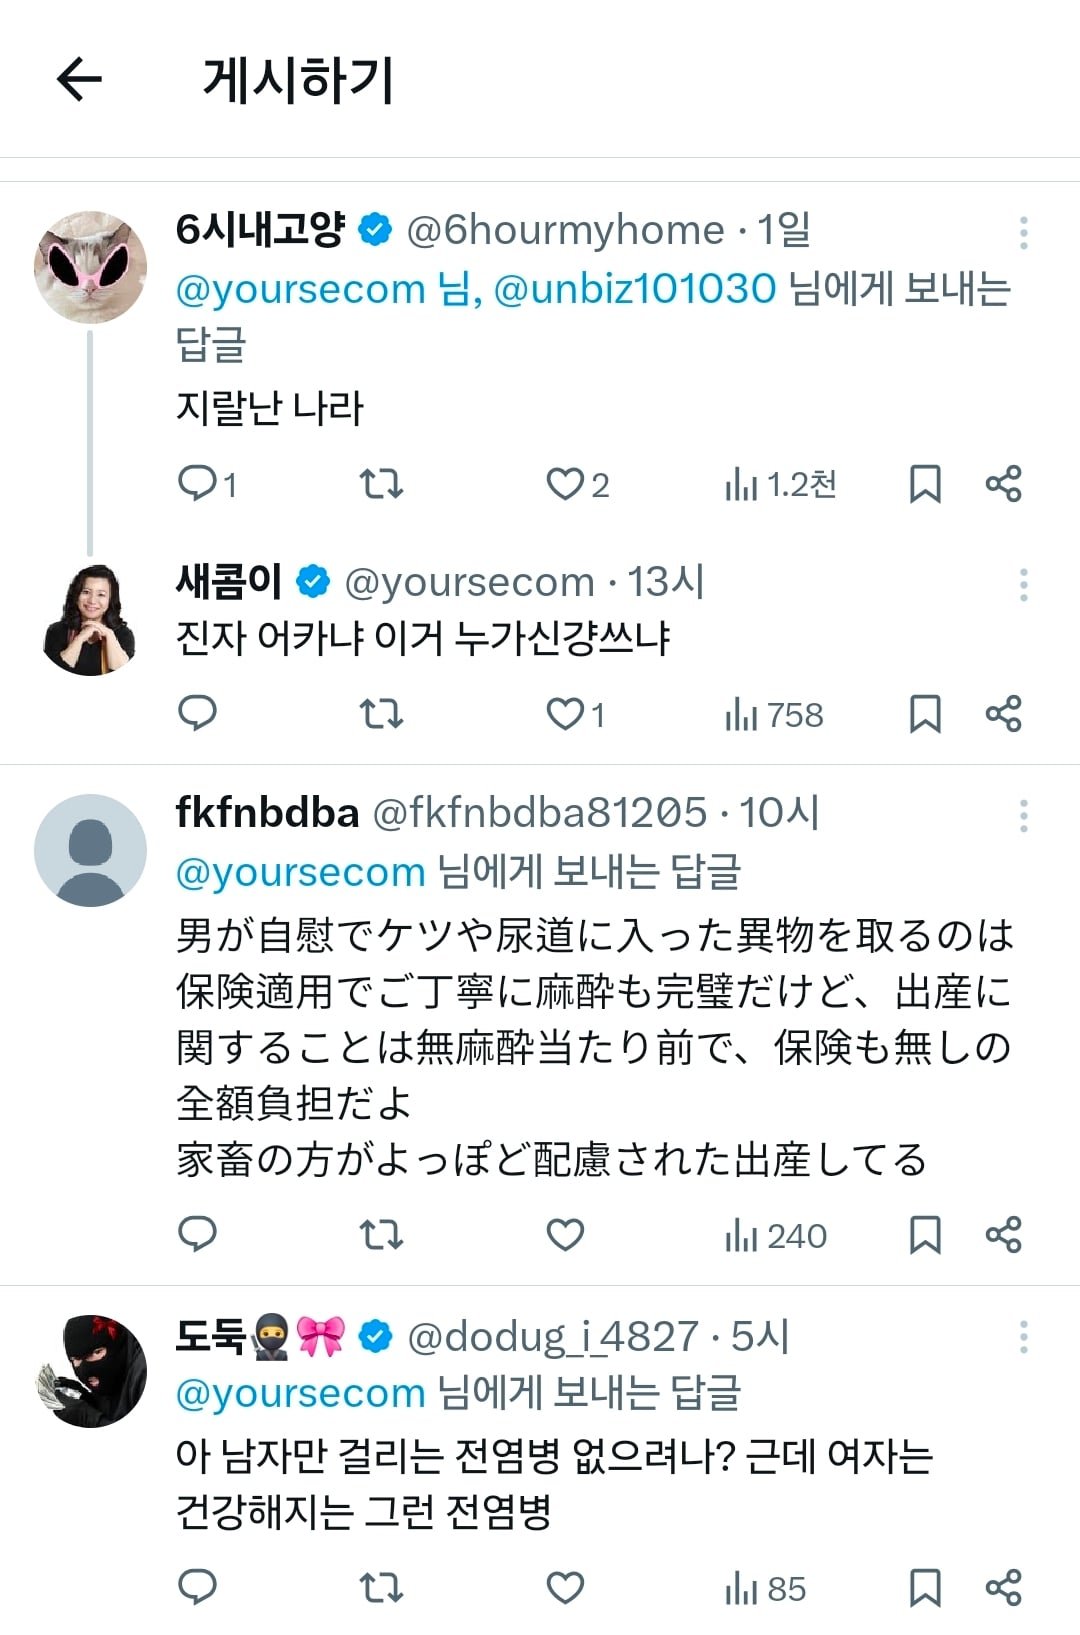Repost the 새콤이 post
This screenshot has height=1635, width=1080.
(x=381, y=714)
